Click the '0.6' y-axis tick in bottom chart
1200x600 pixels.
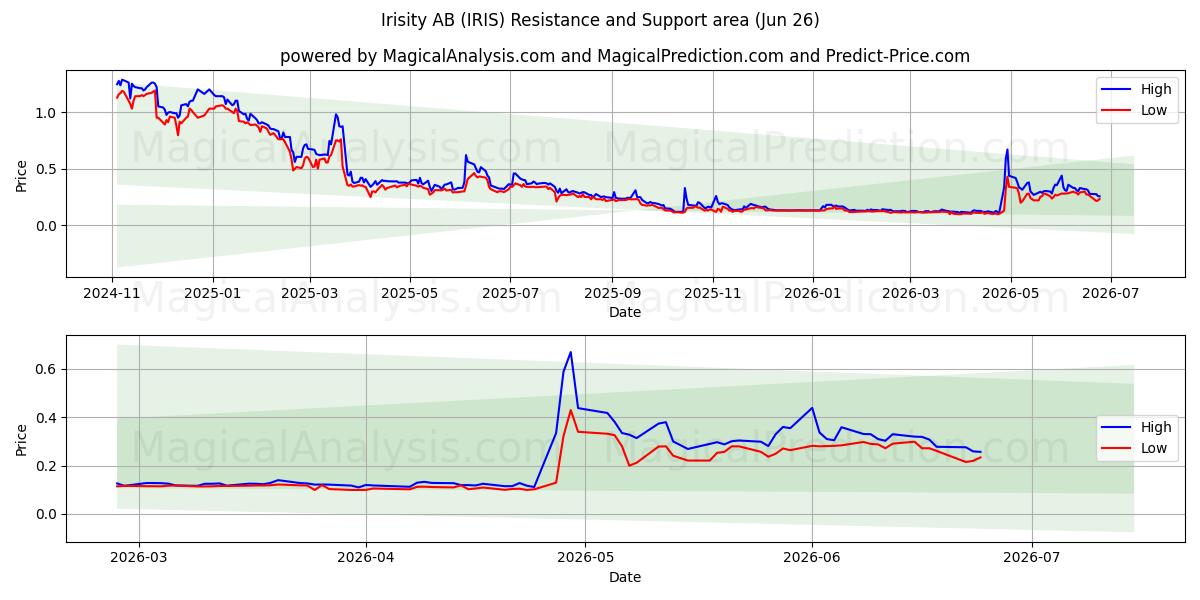pyautogui.click(x=48, y=370)
